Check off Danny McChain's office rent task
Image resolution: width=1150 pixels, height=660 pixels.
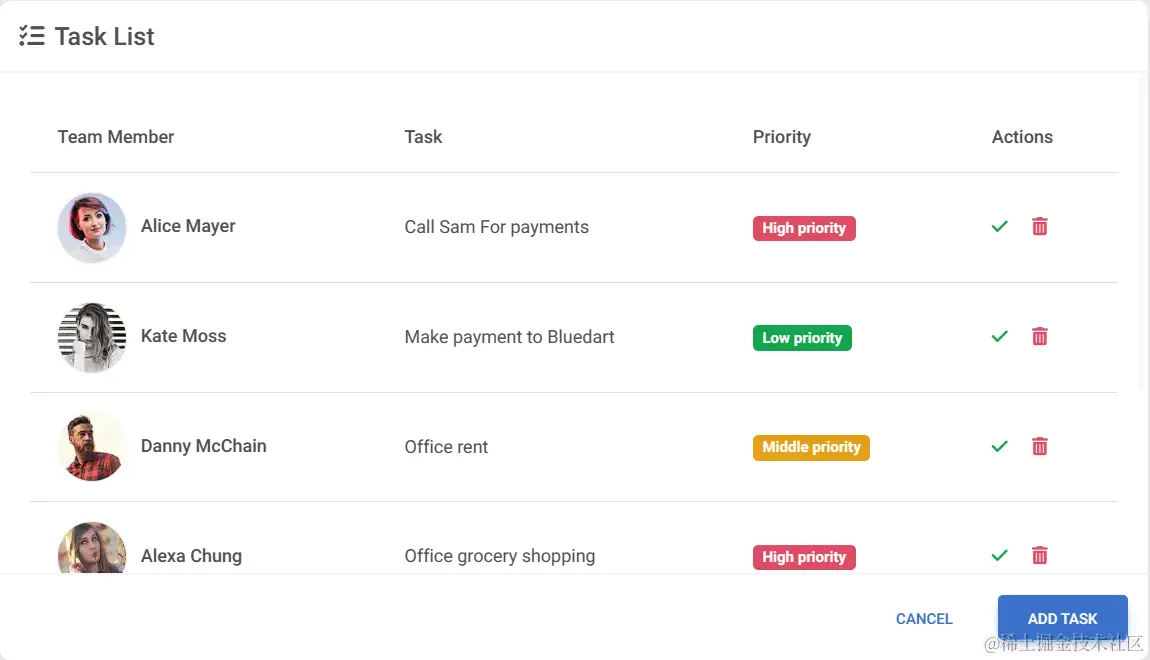[999, 447]
